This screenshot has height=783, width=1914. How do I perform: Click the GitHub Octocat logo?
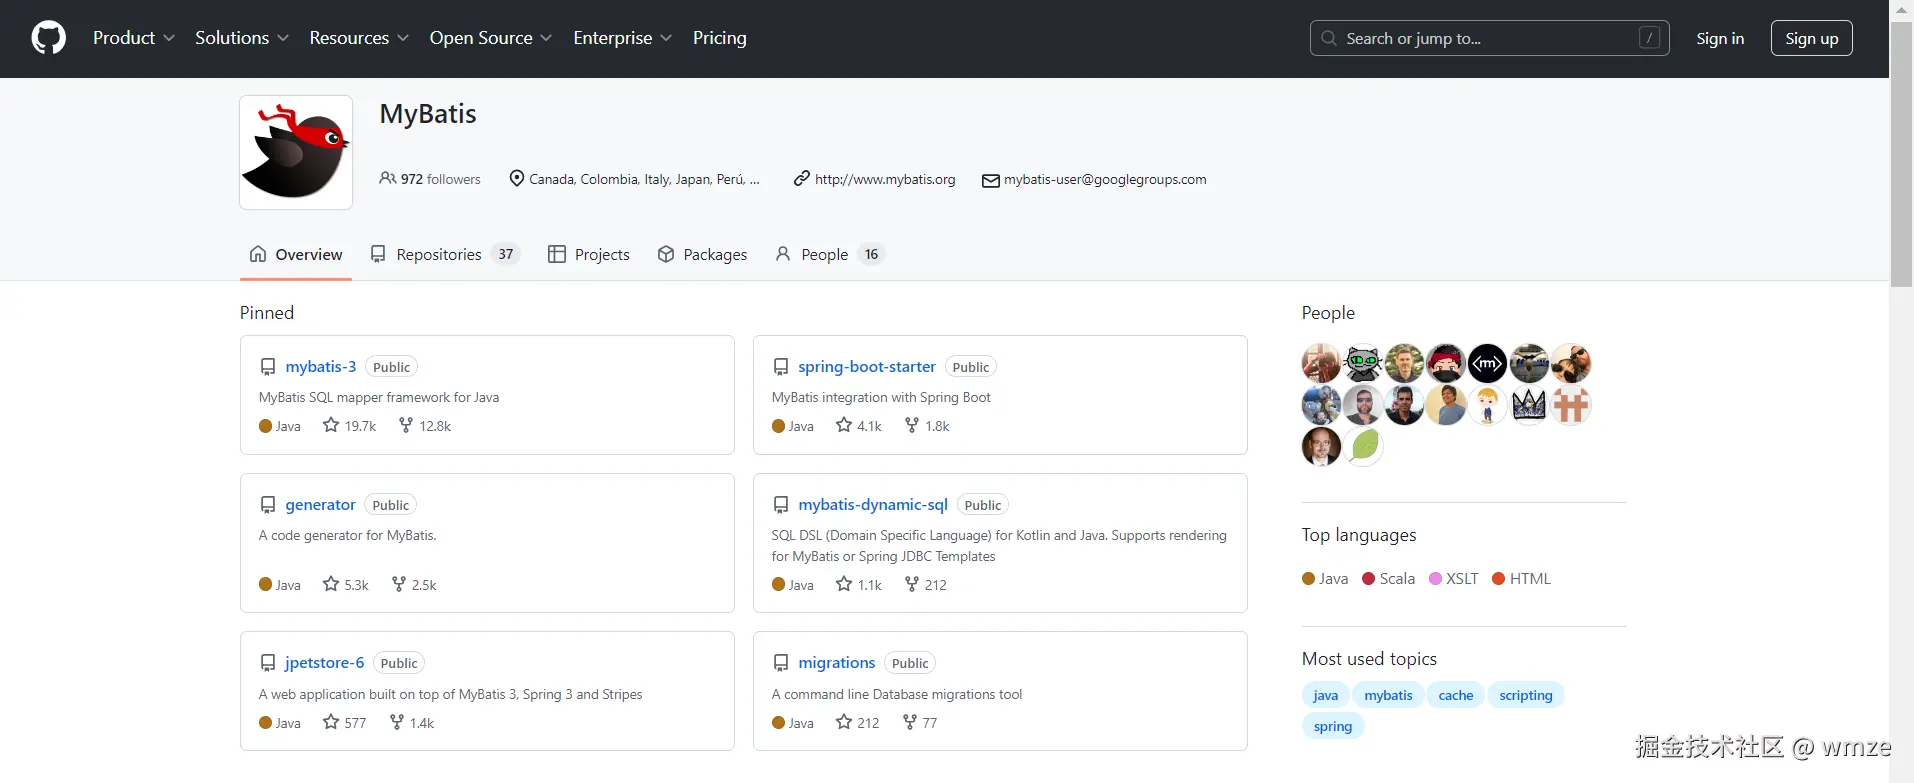pyautogui.click(x=49, y=38)
